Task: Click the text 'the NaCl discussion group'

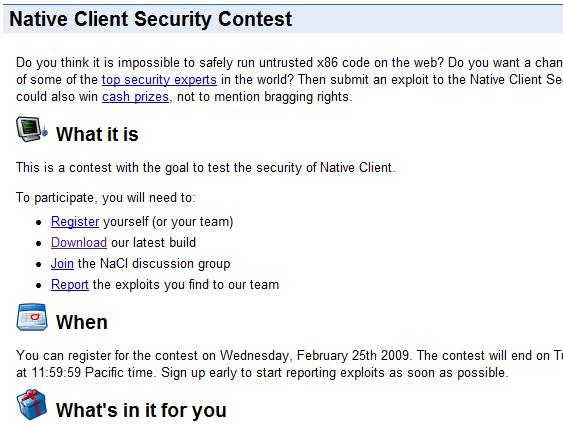Action: [154, 263]
